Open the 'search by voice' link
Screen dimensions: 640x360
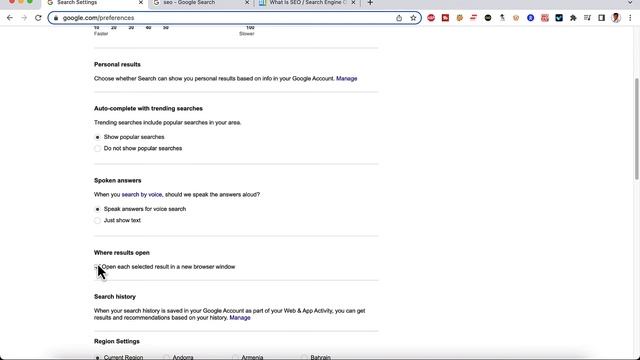(142, 195)
